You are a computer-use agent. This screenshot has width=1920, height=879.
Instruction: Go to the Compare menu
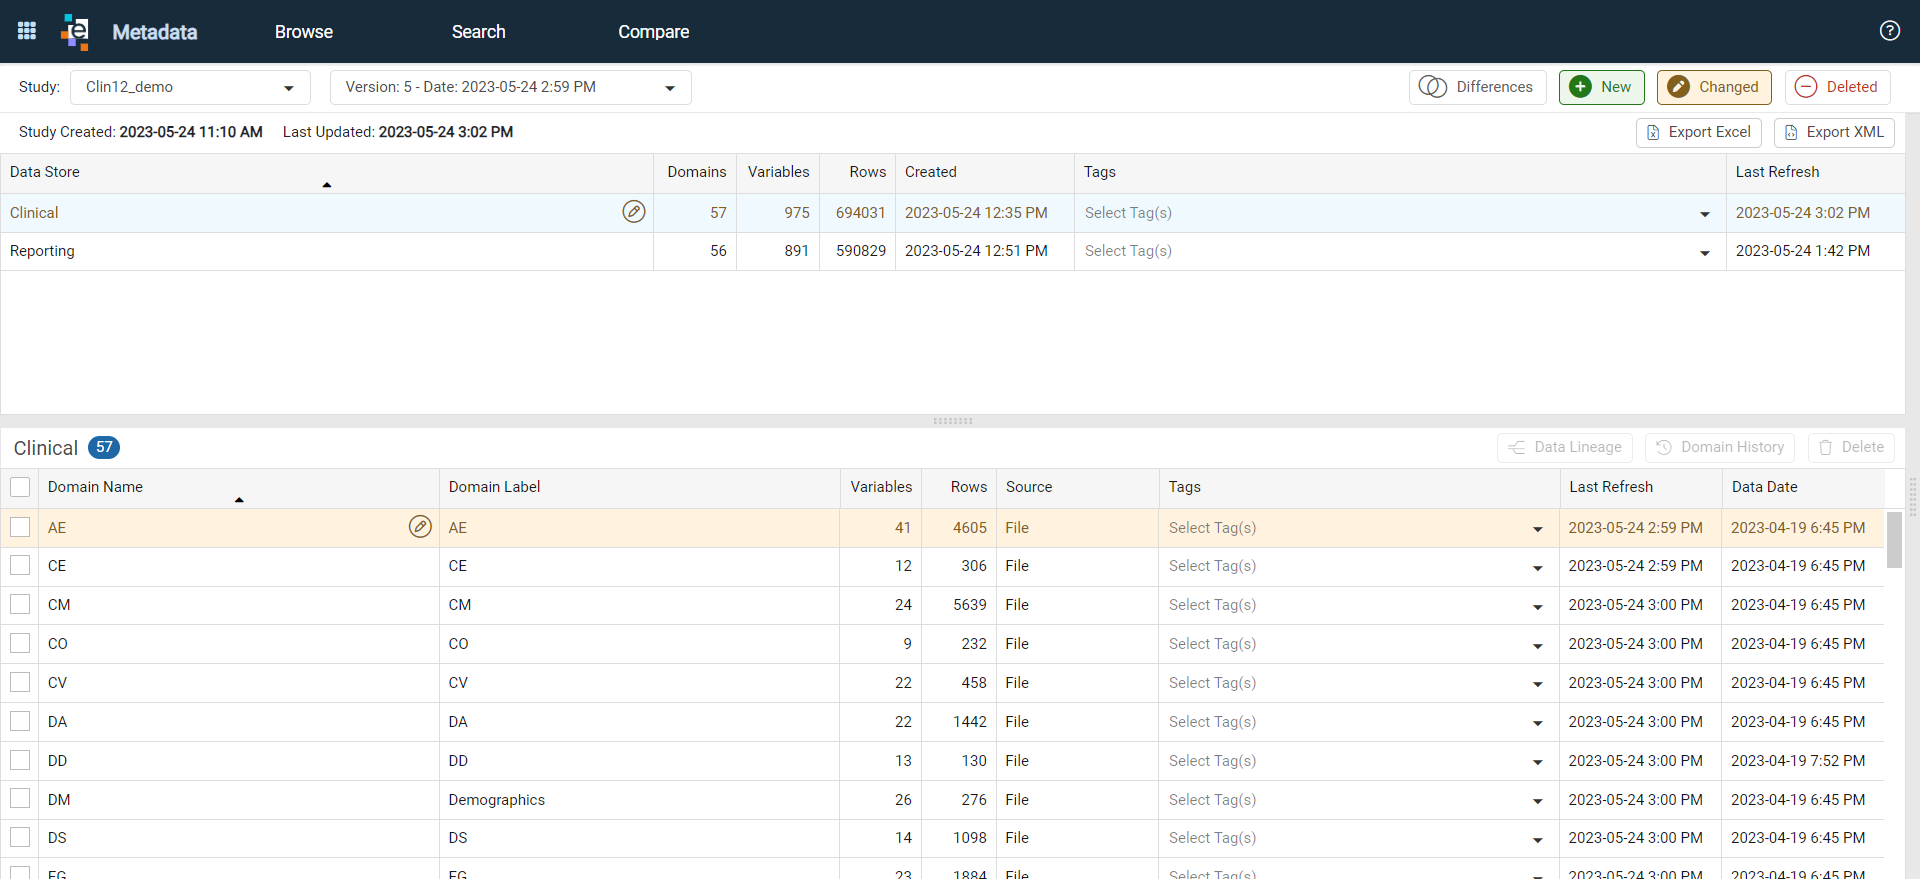(x=654, y=32)
